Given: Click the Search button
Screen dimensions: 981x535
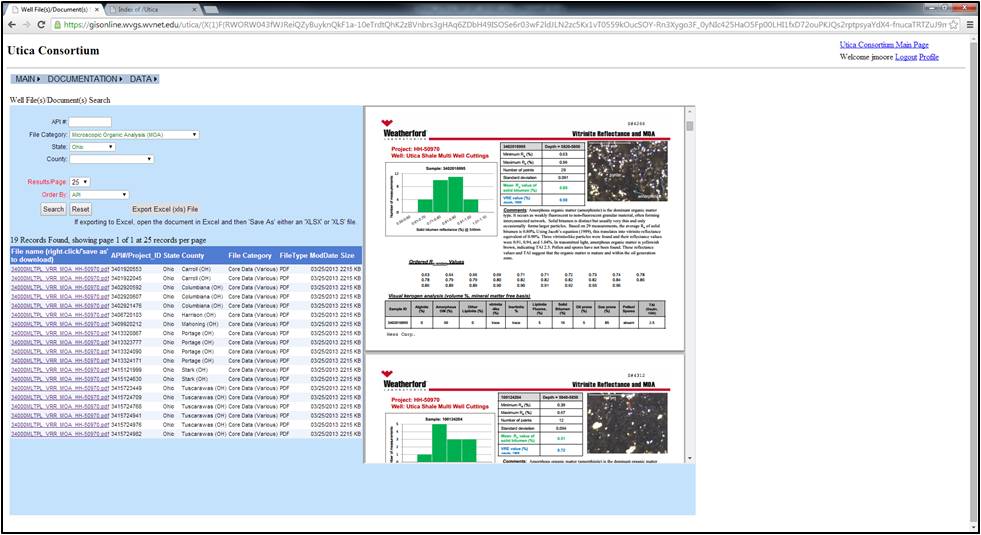Looking at the screenshot, I should 53,209.
